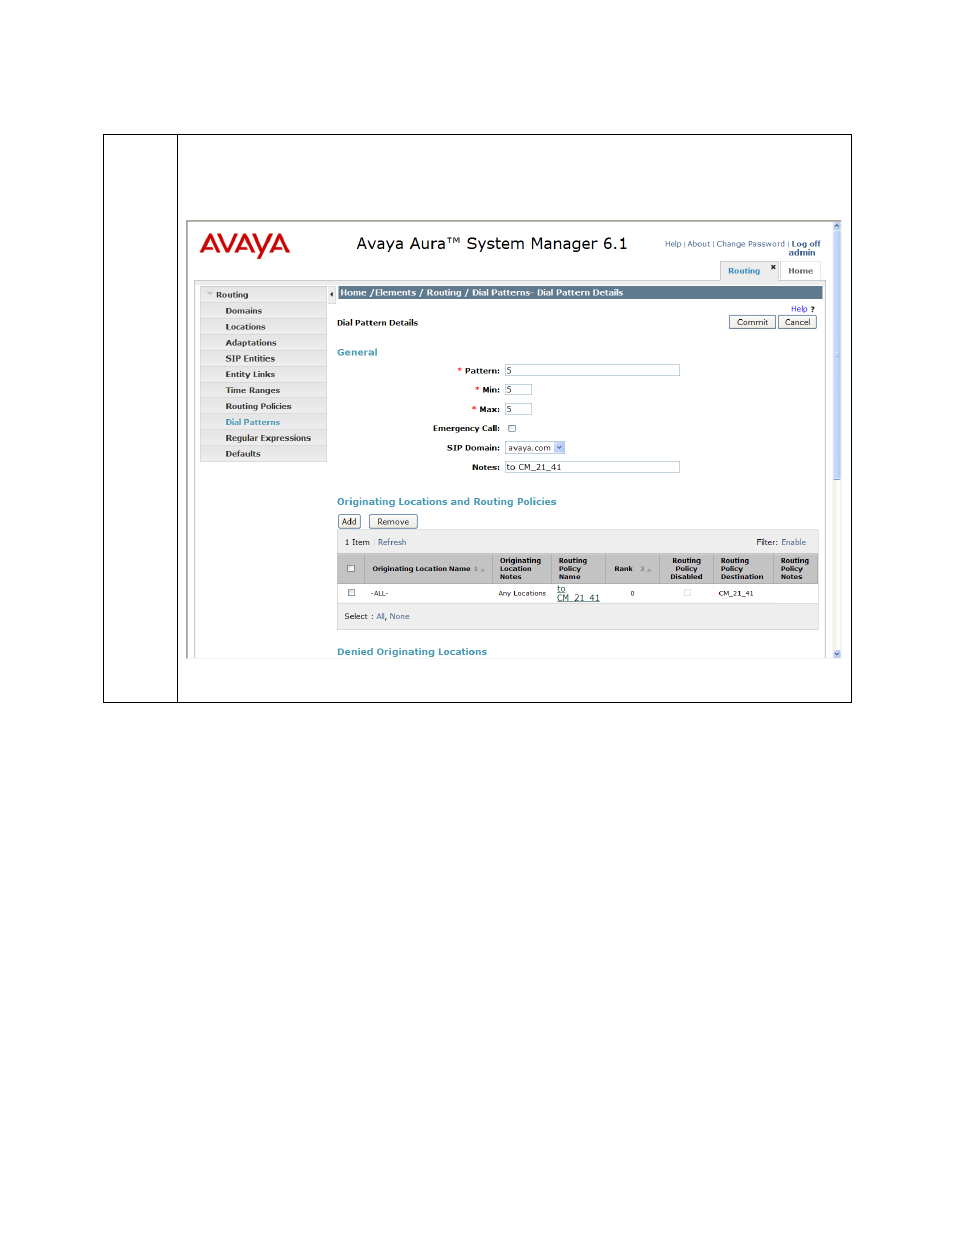Click the Routing Policy Destination column header
The height and width of the screenshot is (1235, 954).
point(742,569)
